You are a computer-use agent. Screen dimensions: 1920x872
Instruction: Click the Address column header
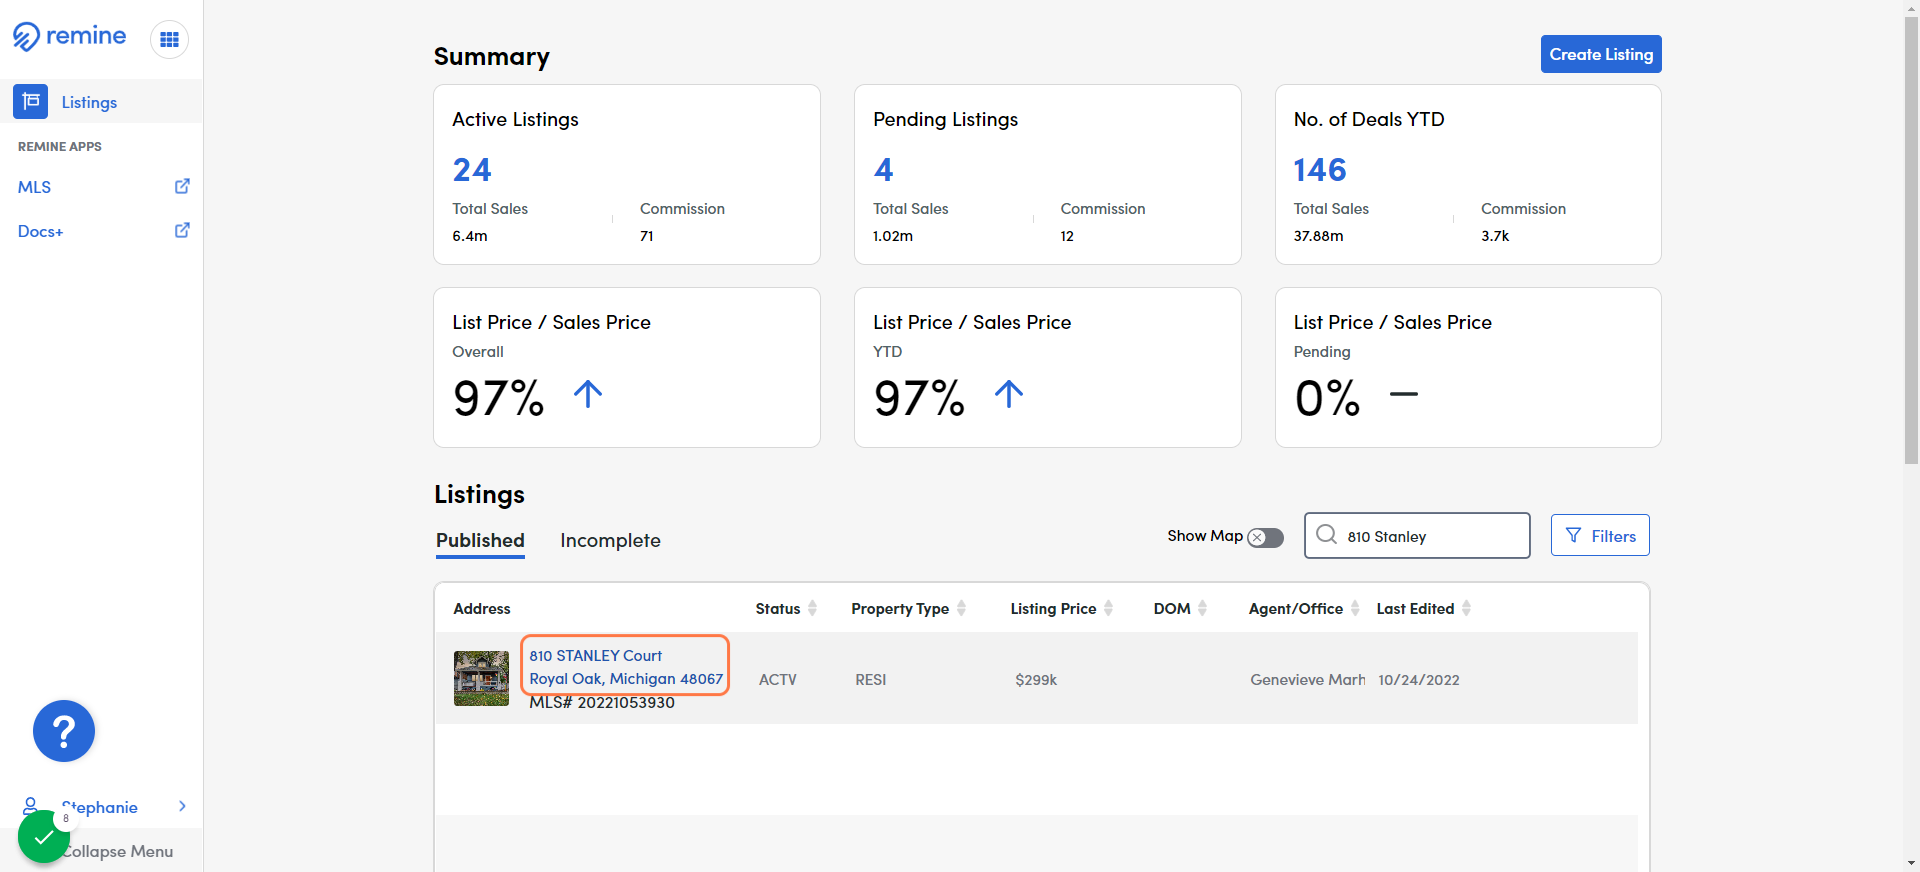point(482,608)
